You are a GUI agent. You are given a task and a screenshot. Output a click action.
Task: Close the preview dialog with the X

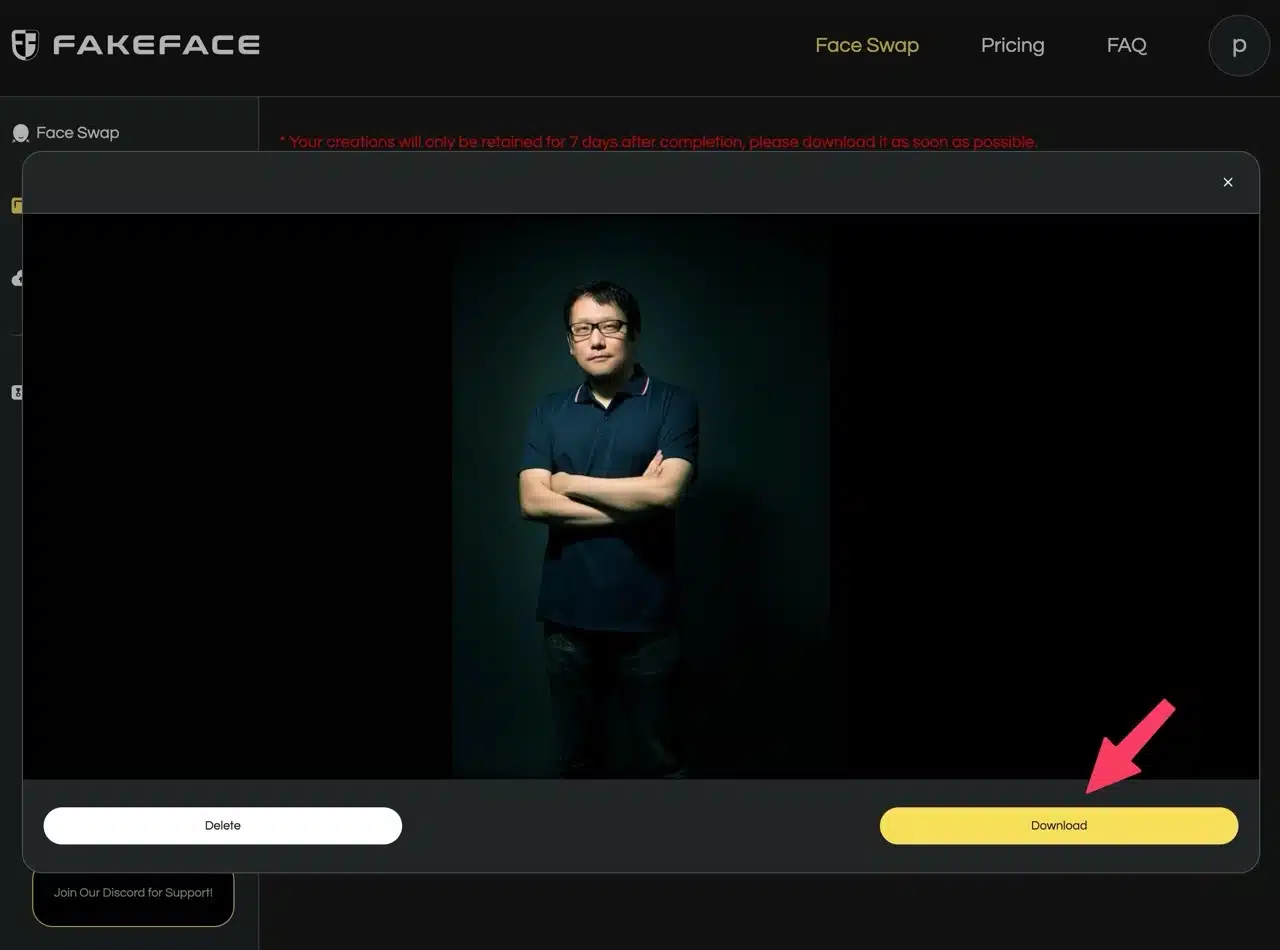click(1228, 182)
